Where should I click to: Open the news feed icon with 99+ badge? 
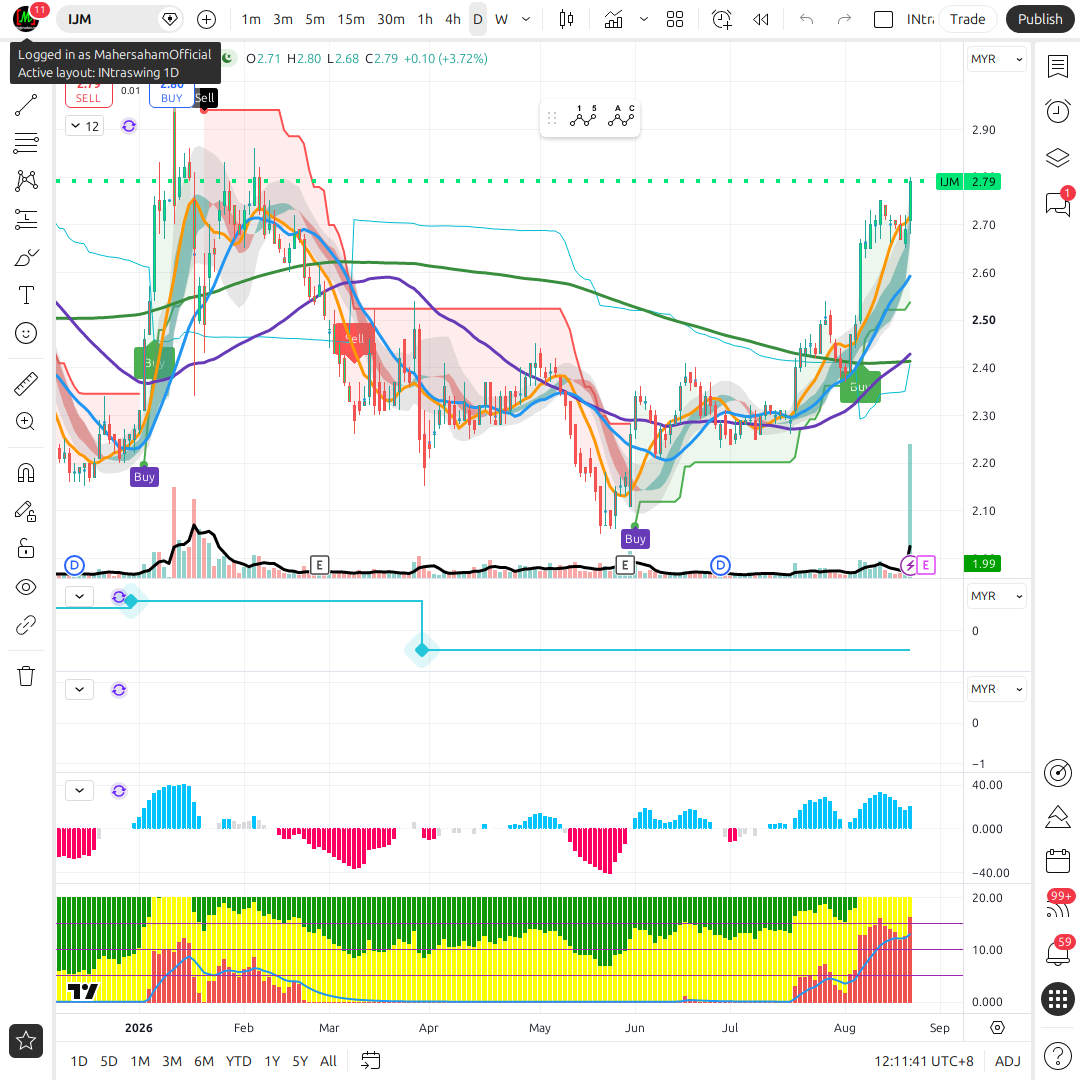point(1057,907)
